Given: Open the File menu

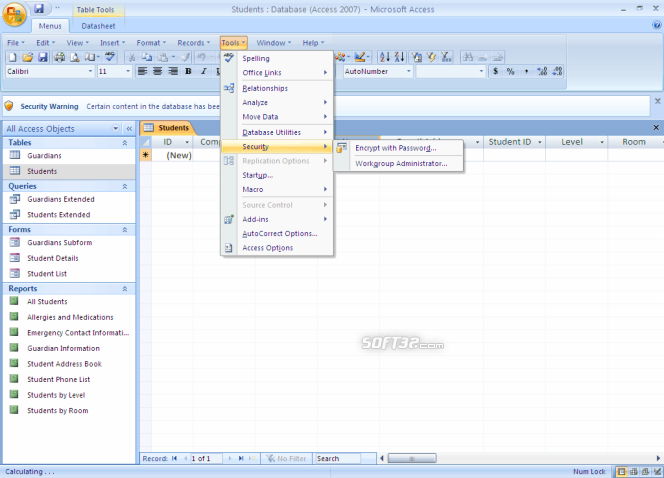Looking at the screenshot, I should click(x=16, y=43).
